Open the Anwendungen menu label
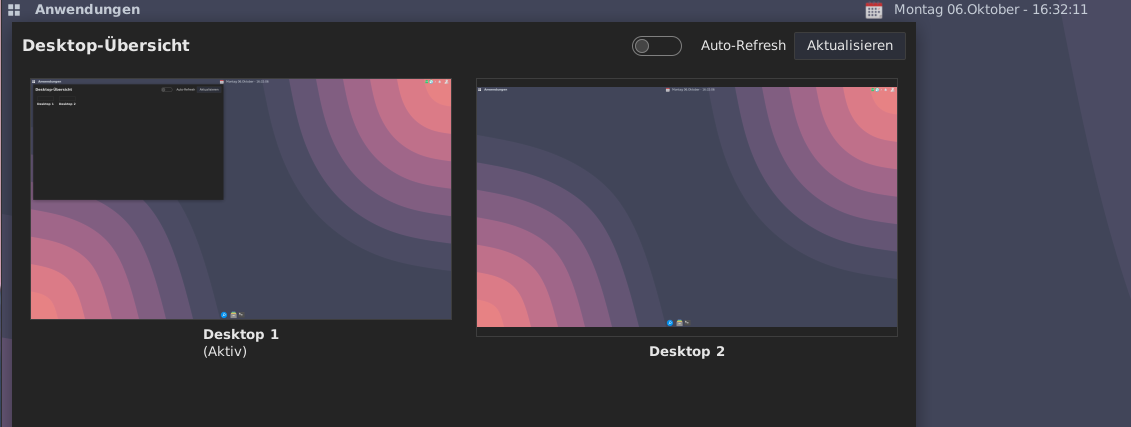 (x=87, y=10)
